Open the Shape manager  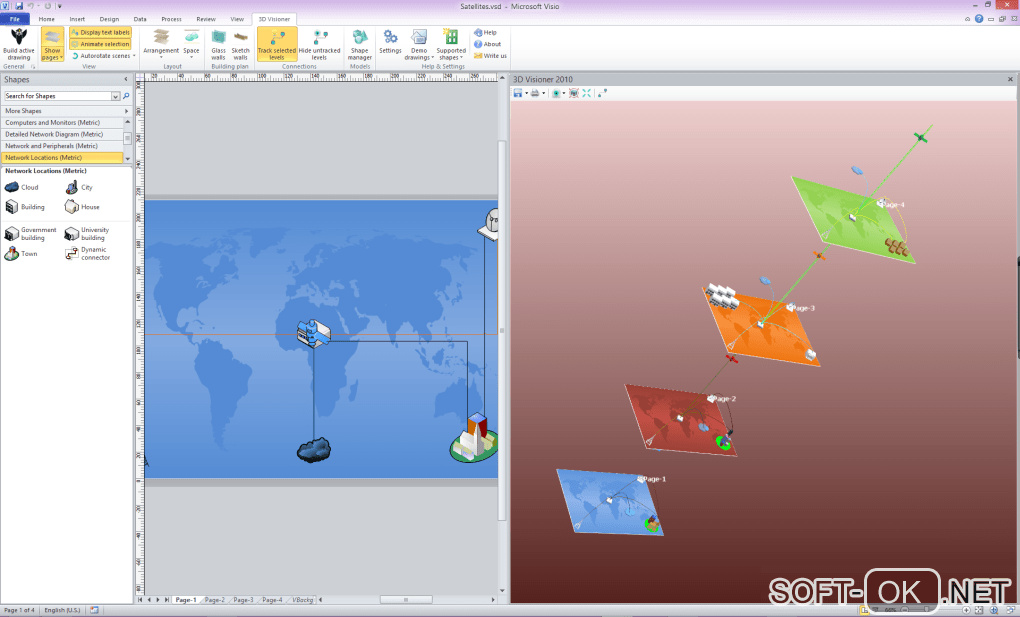tap(360, 44)
